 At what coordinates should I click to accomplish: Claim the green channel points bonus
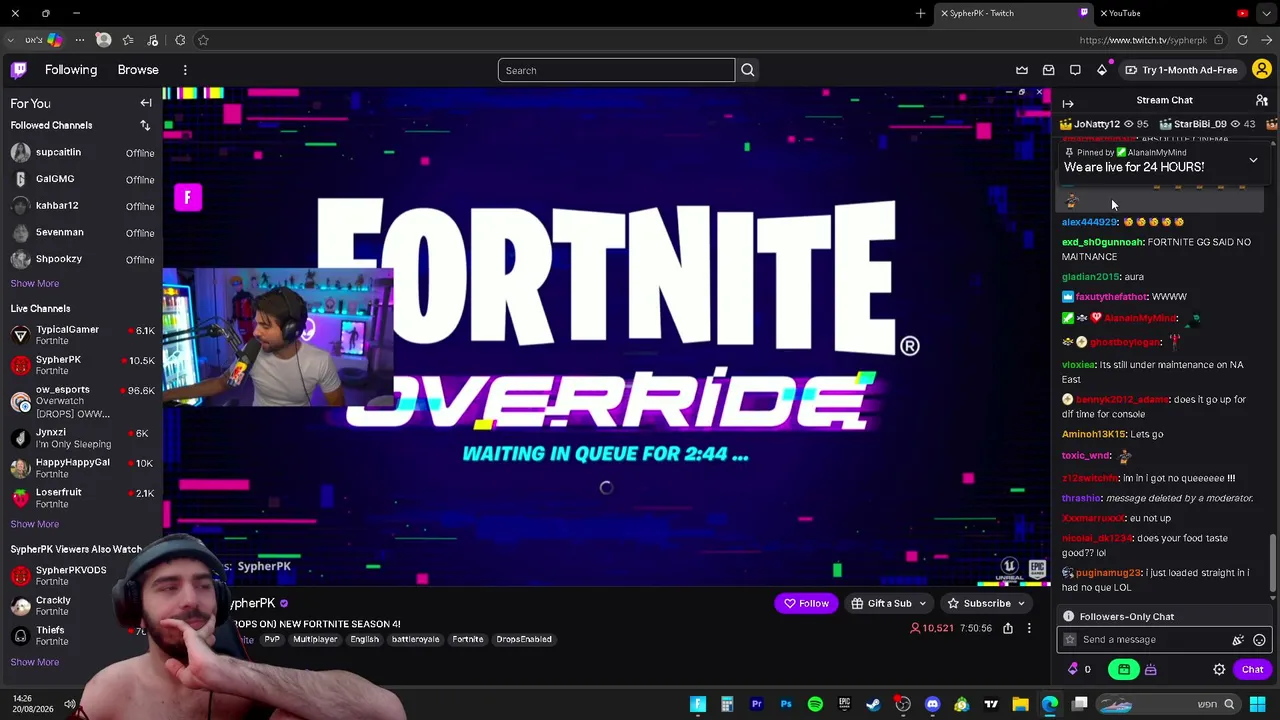pyautogui.click(x=1124, y=669)
